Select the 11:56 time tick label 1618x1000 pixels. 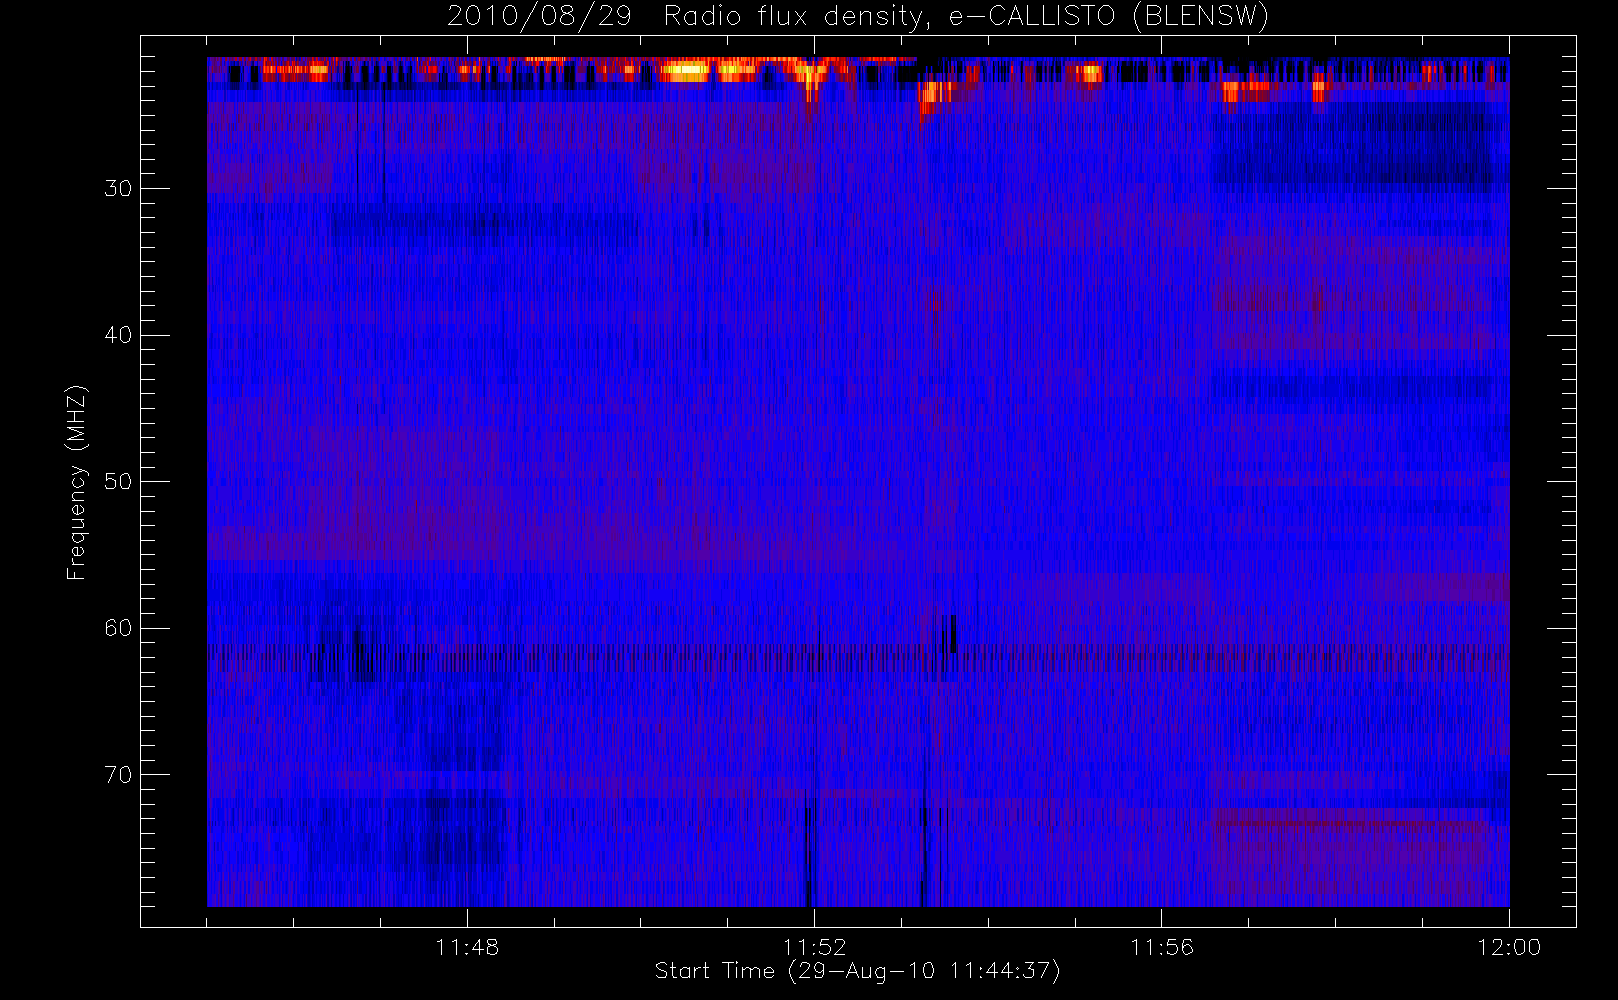click(x=1161, y=947)
